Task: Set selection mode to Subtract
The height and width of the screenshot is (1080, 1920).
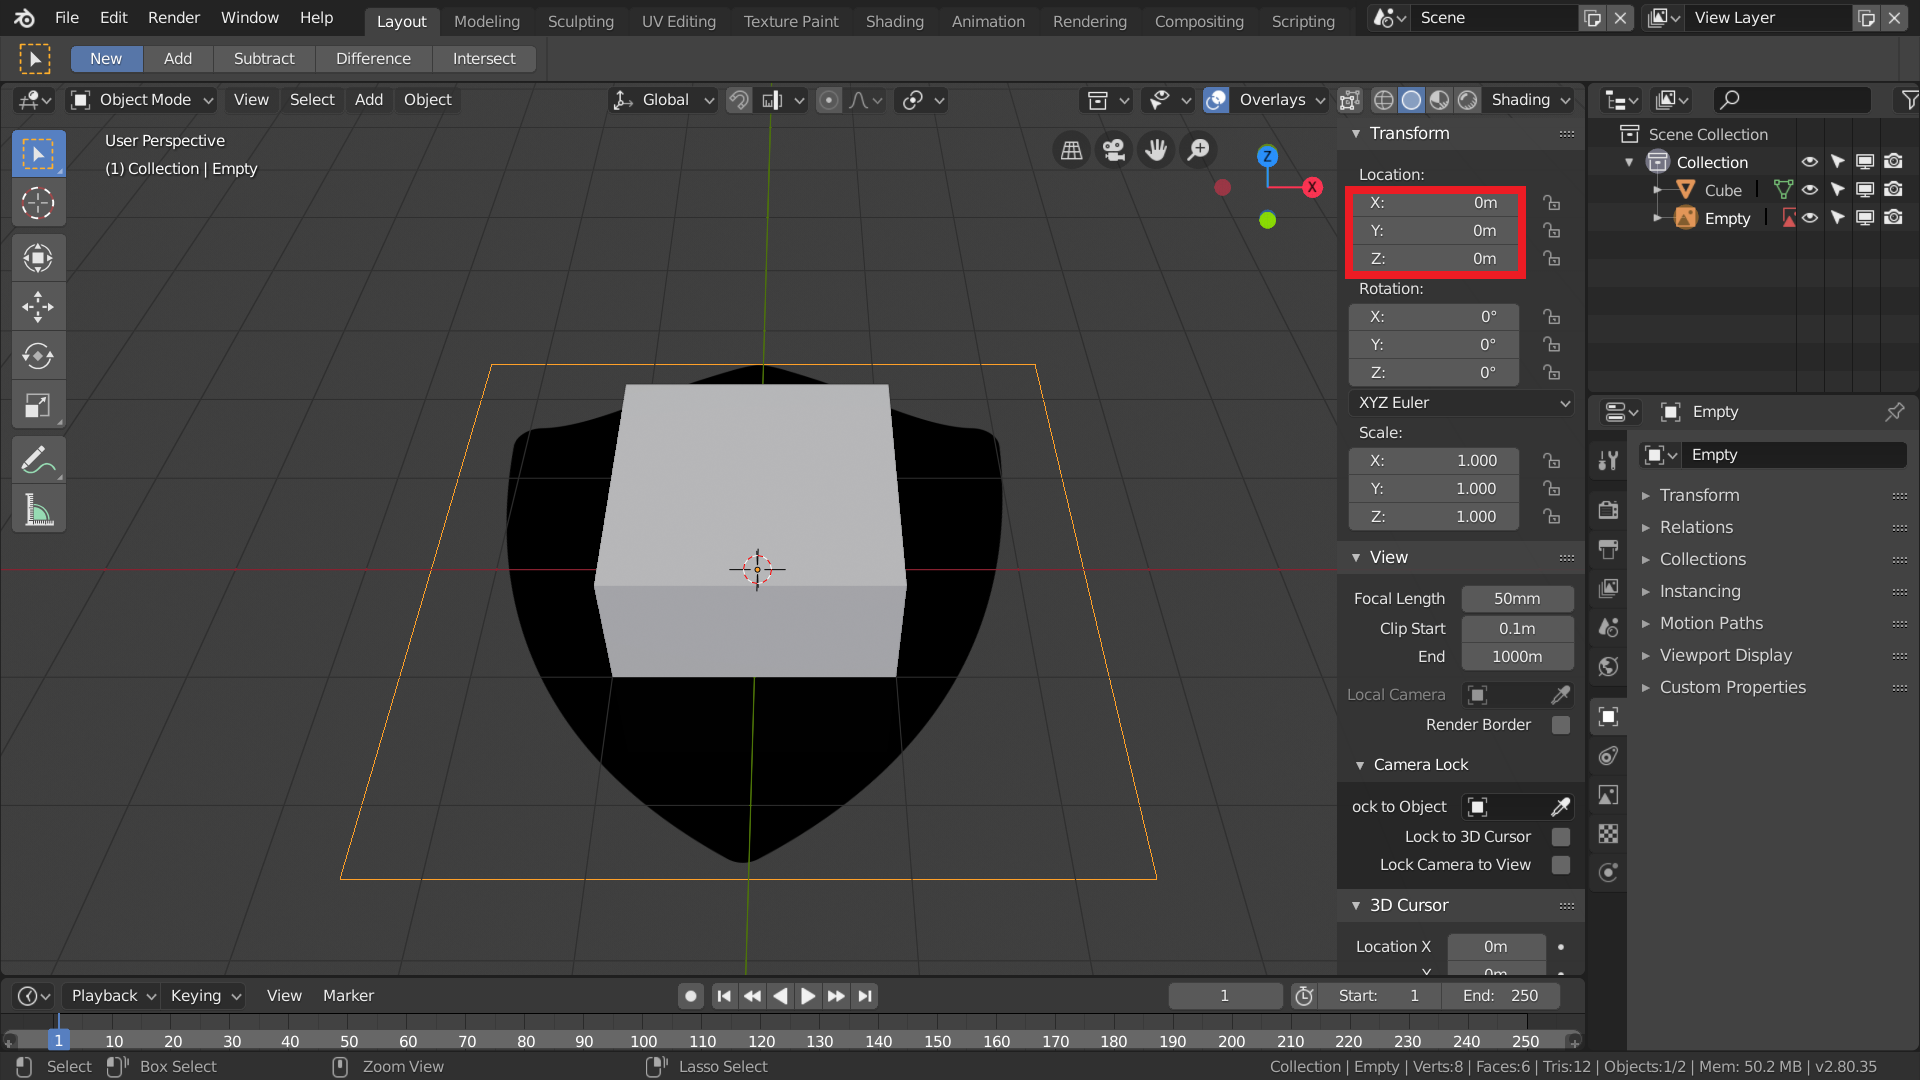Action: 264,59
